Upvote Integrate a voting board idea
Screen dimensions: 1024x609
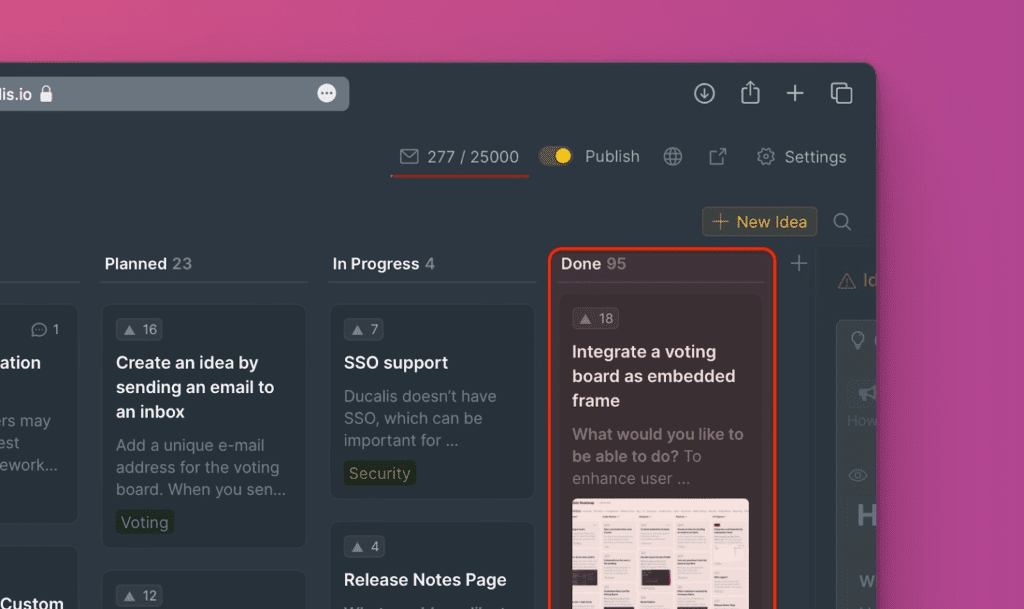point(595,319)
